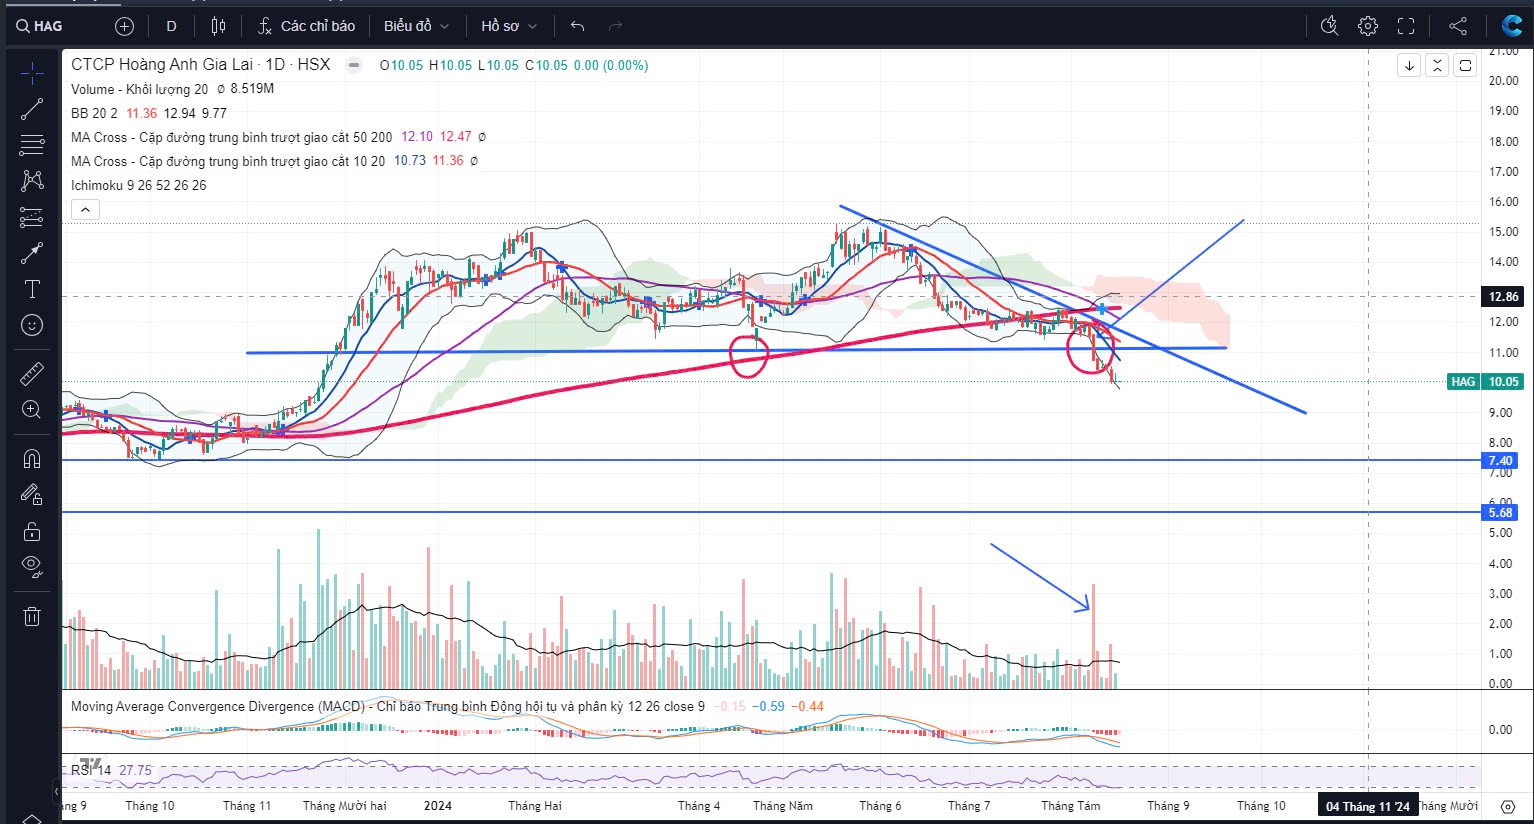Undo the last chart action
This screenshot has height=824, width=1534.
(x=577, y=26)
